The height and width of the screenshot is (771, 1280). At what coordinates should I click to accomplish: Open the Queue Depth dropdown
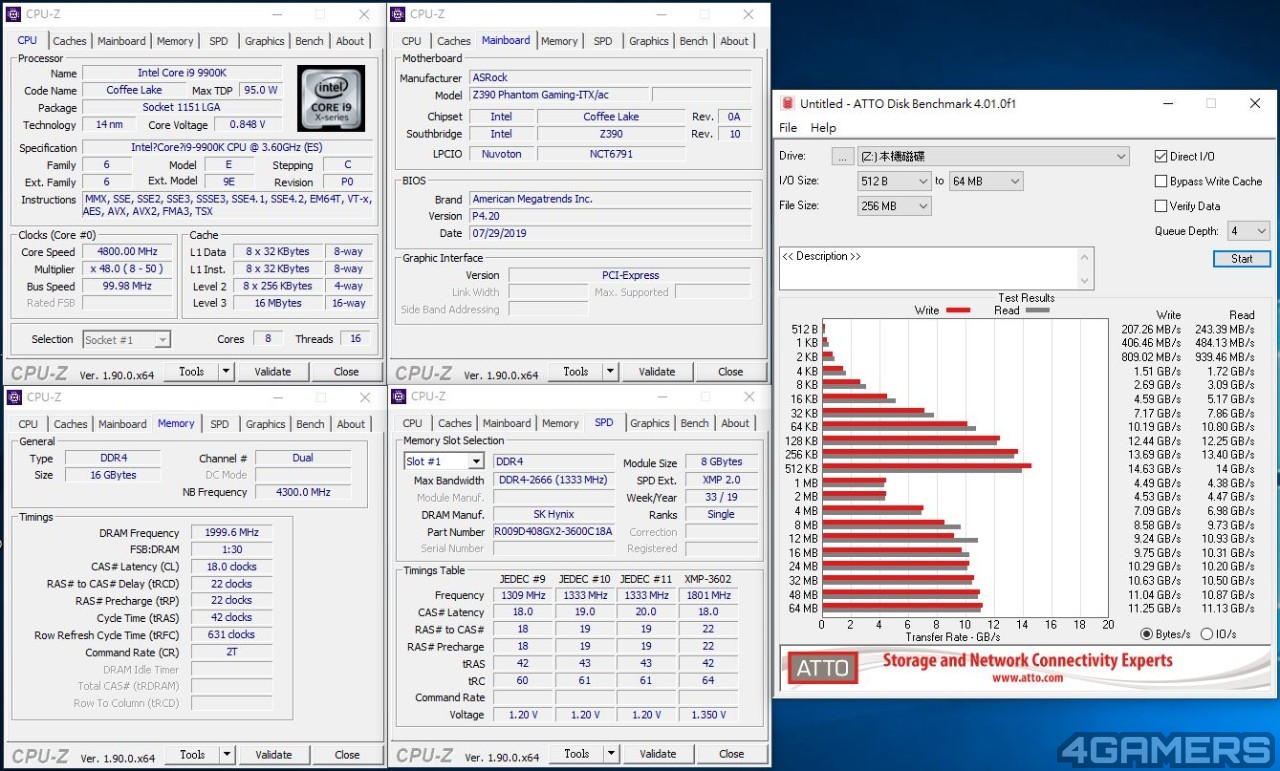(1248, 231)
